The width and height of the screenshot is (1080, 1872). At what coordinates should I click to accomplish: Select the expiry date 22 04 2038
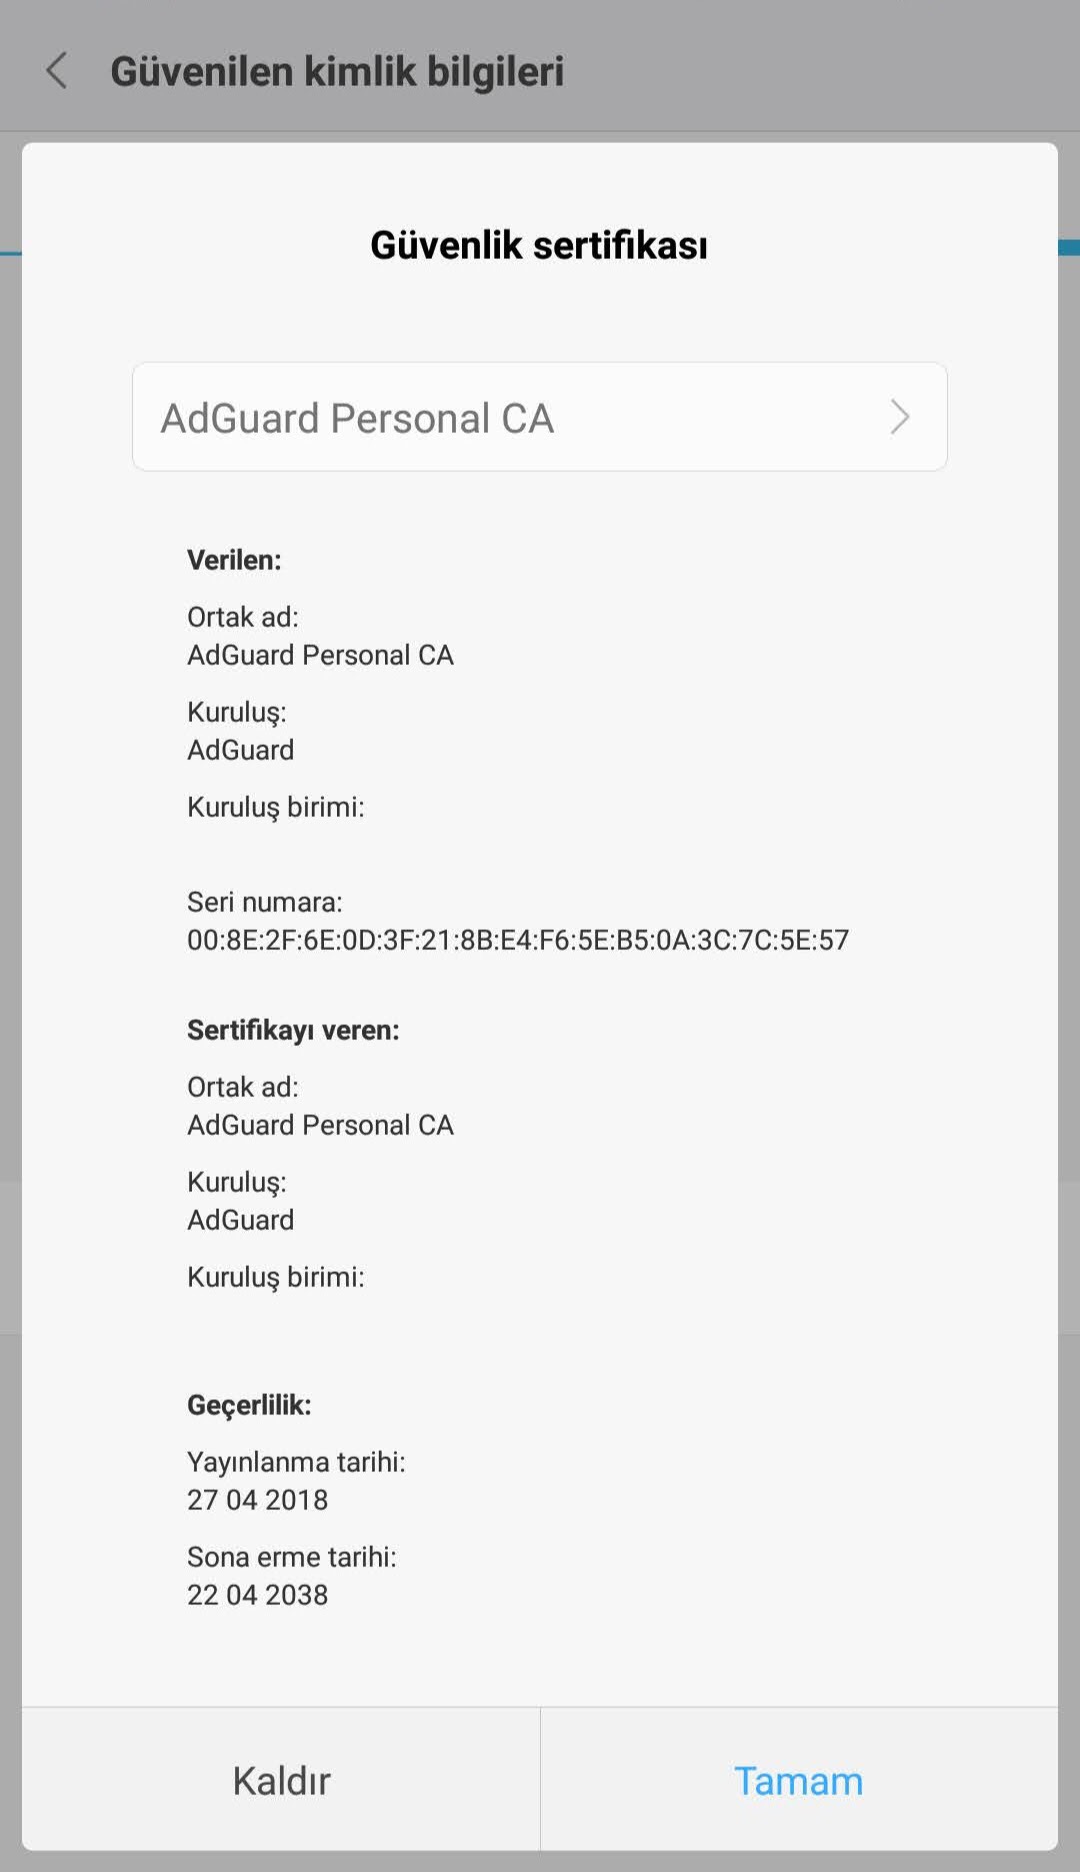257,1595
